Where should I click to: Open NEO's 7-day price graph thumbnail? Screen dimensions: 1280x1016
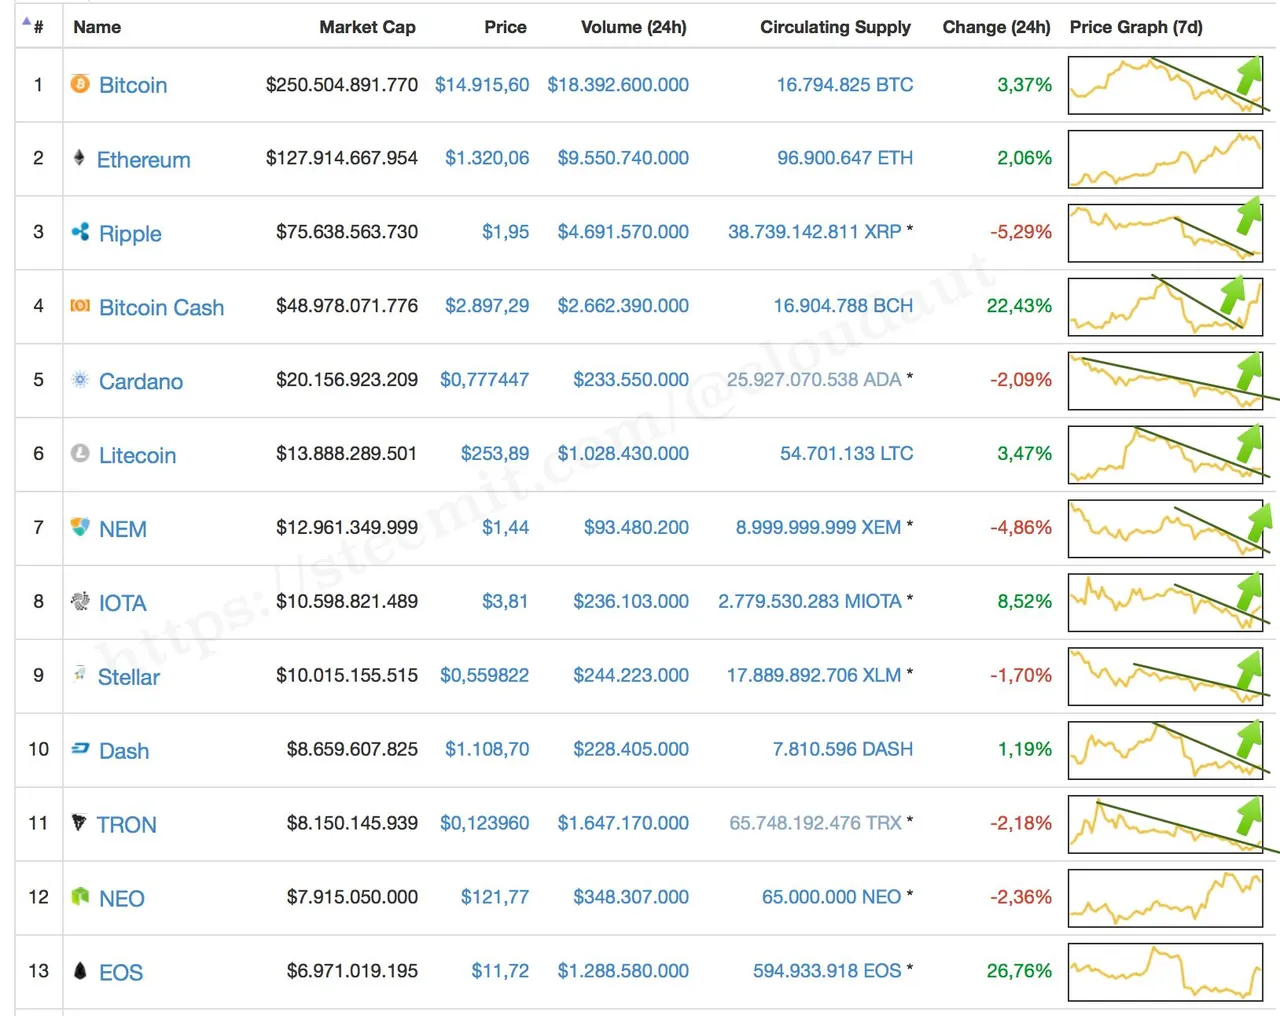click(x=1166, y=899)
